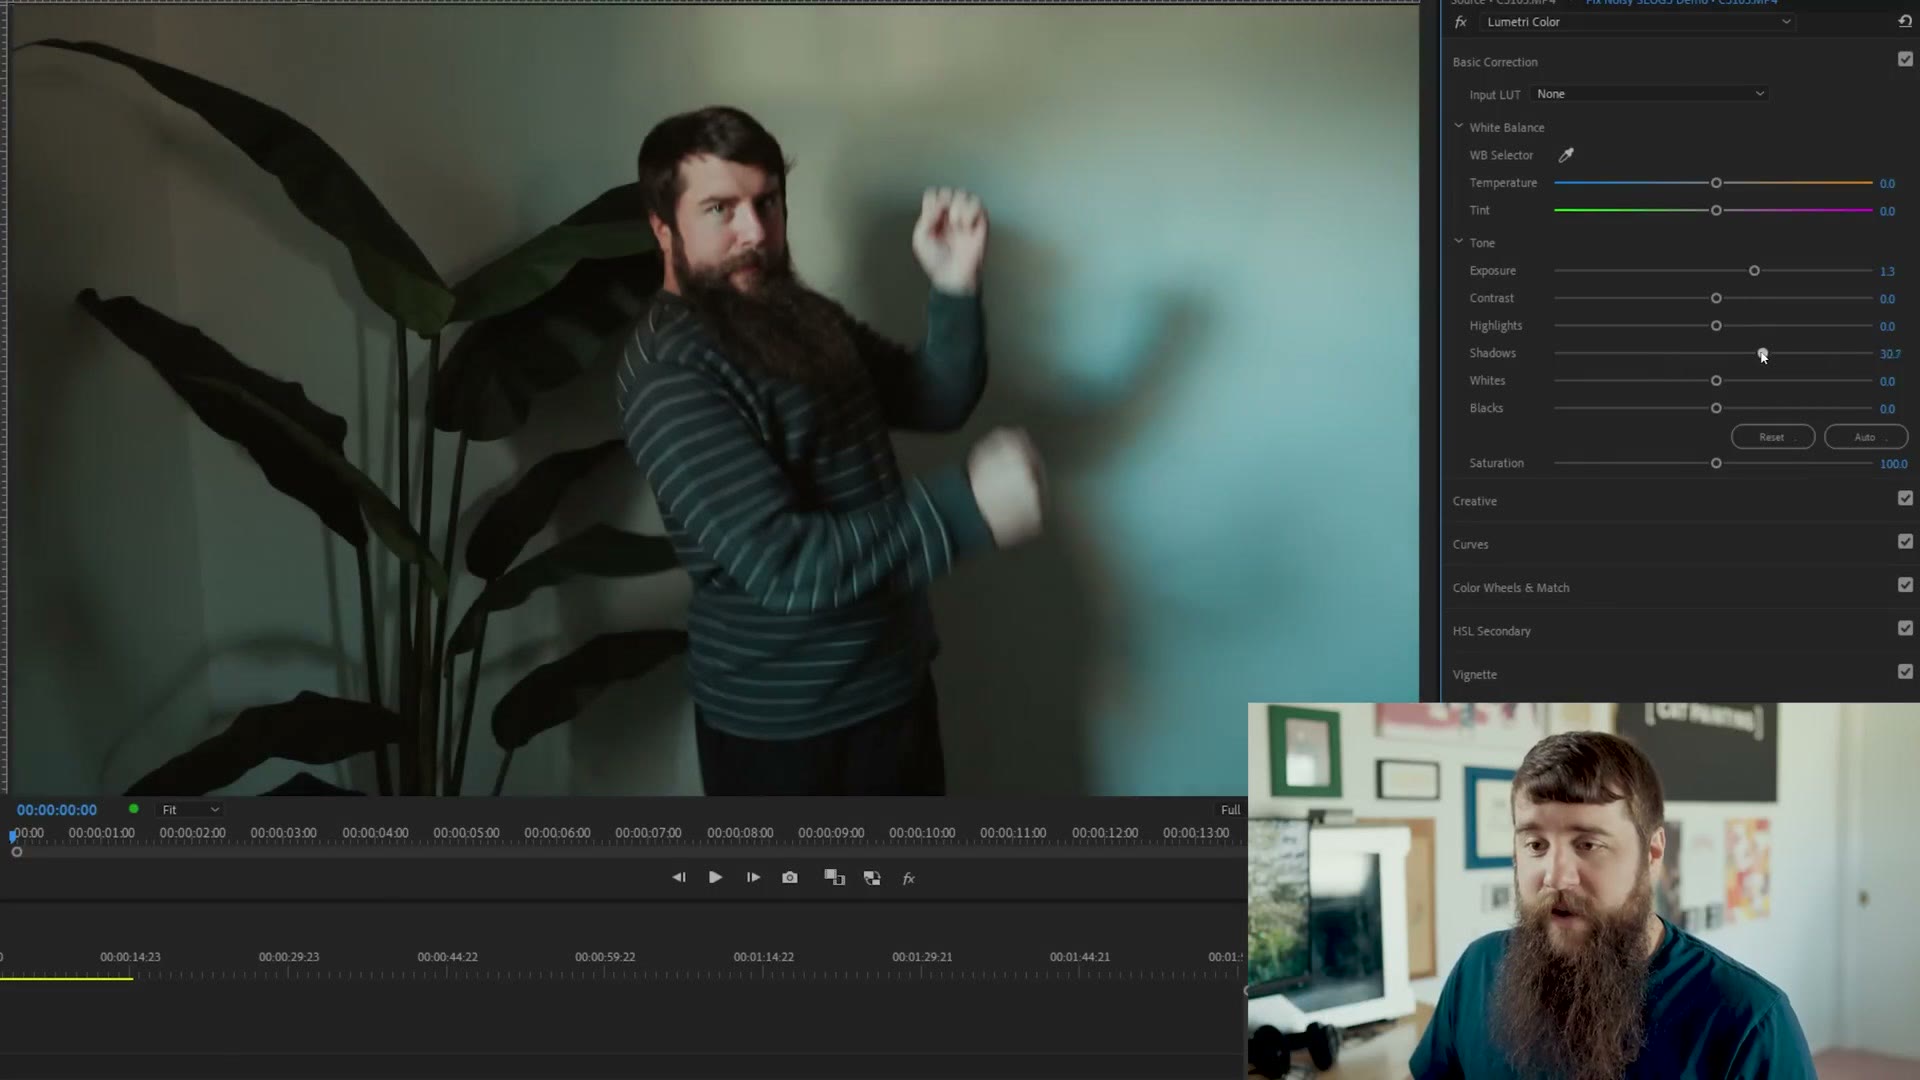
Task: Toggle global FX mute icon
Action: click(909, 878)
